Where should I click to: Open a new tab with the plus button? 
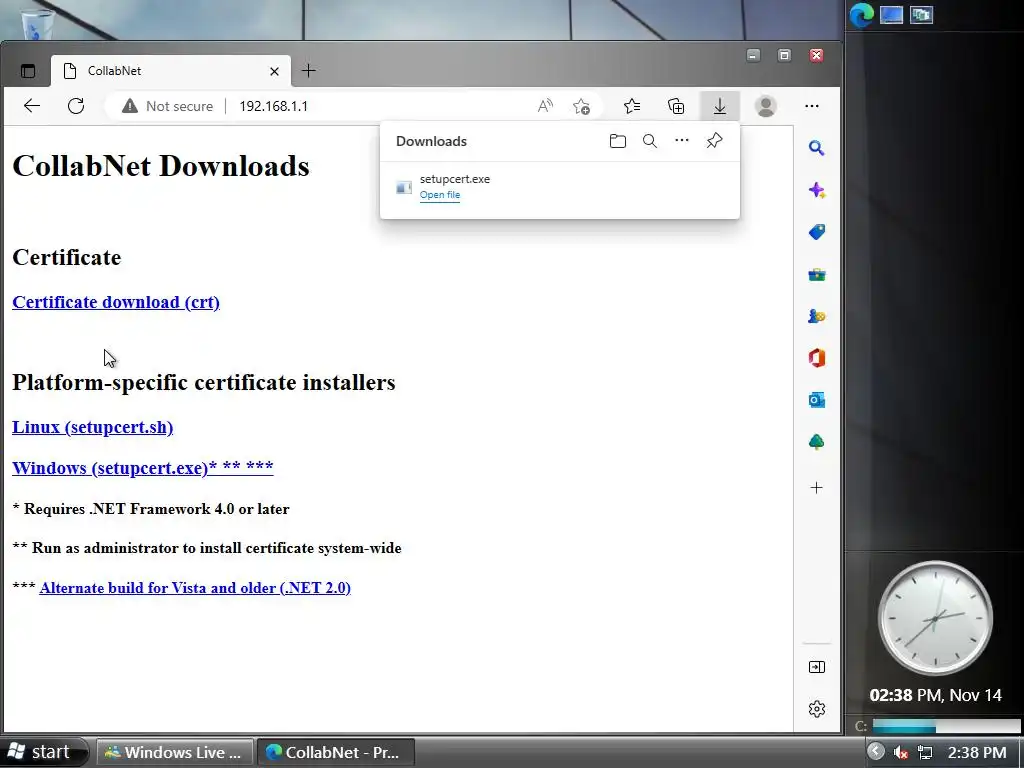[x=309, y=71]
